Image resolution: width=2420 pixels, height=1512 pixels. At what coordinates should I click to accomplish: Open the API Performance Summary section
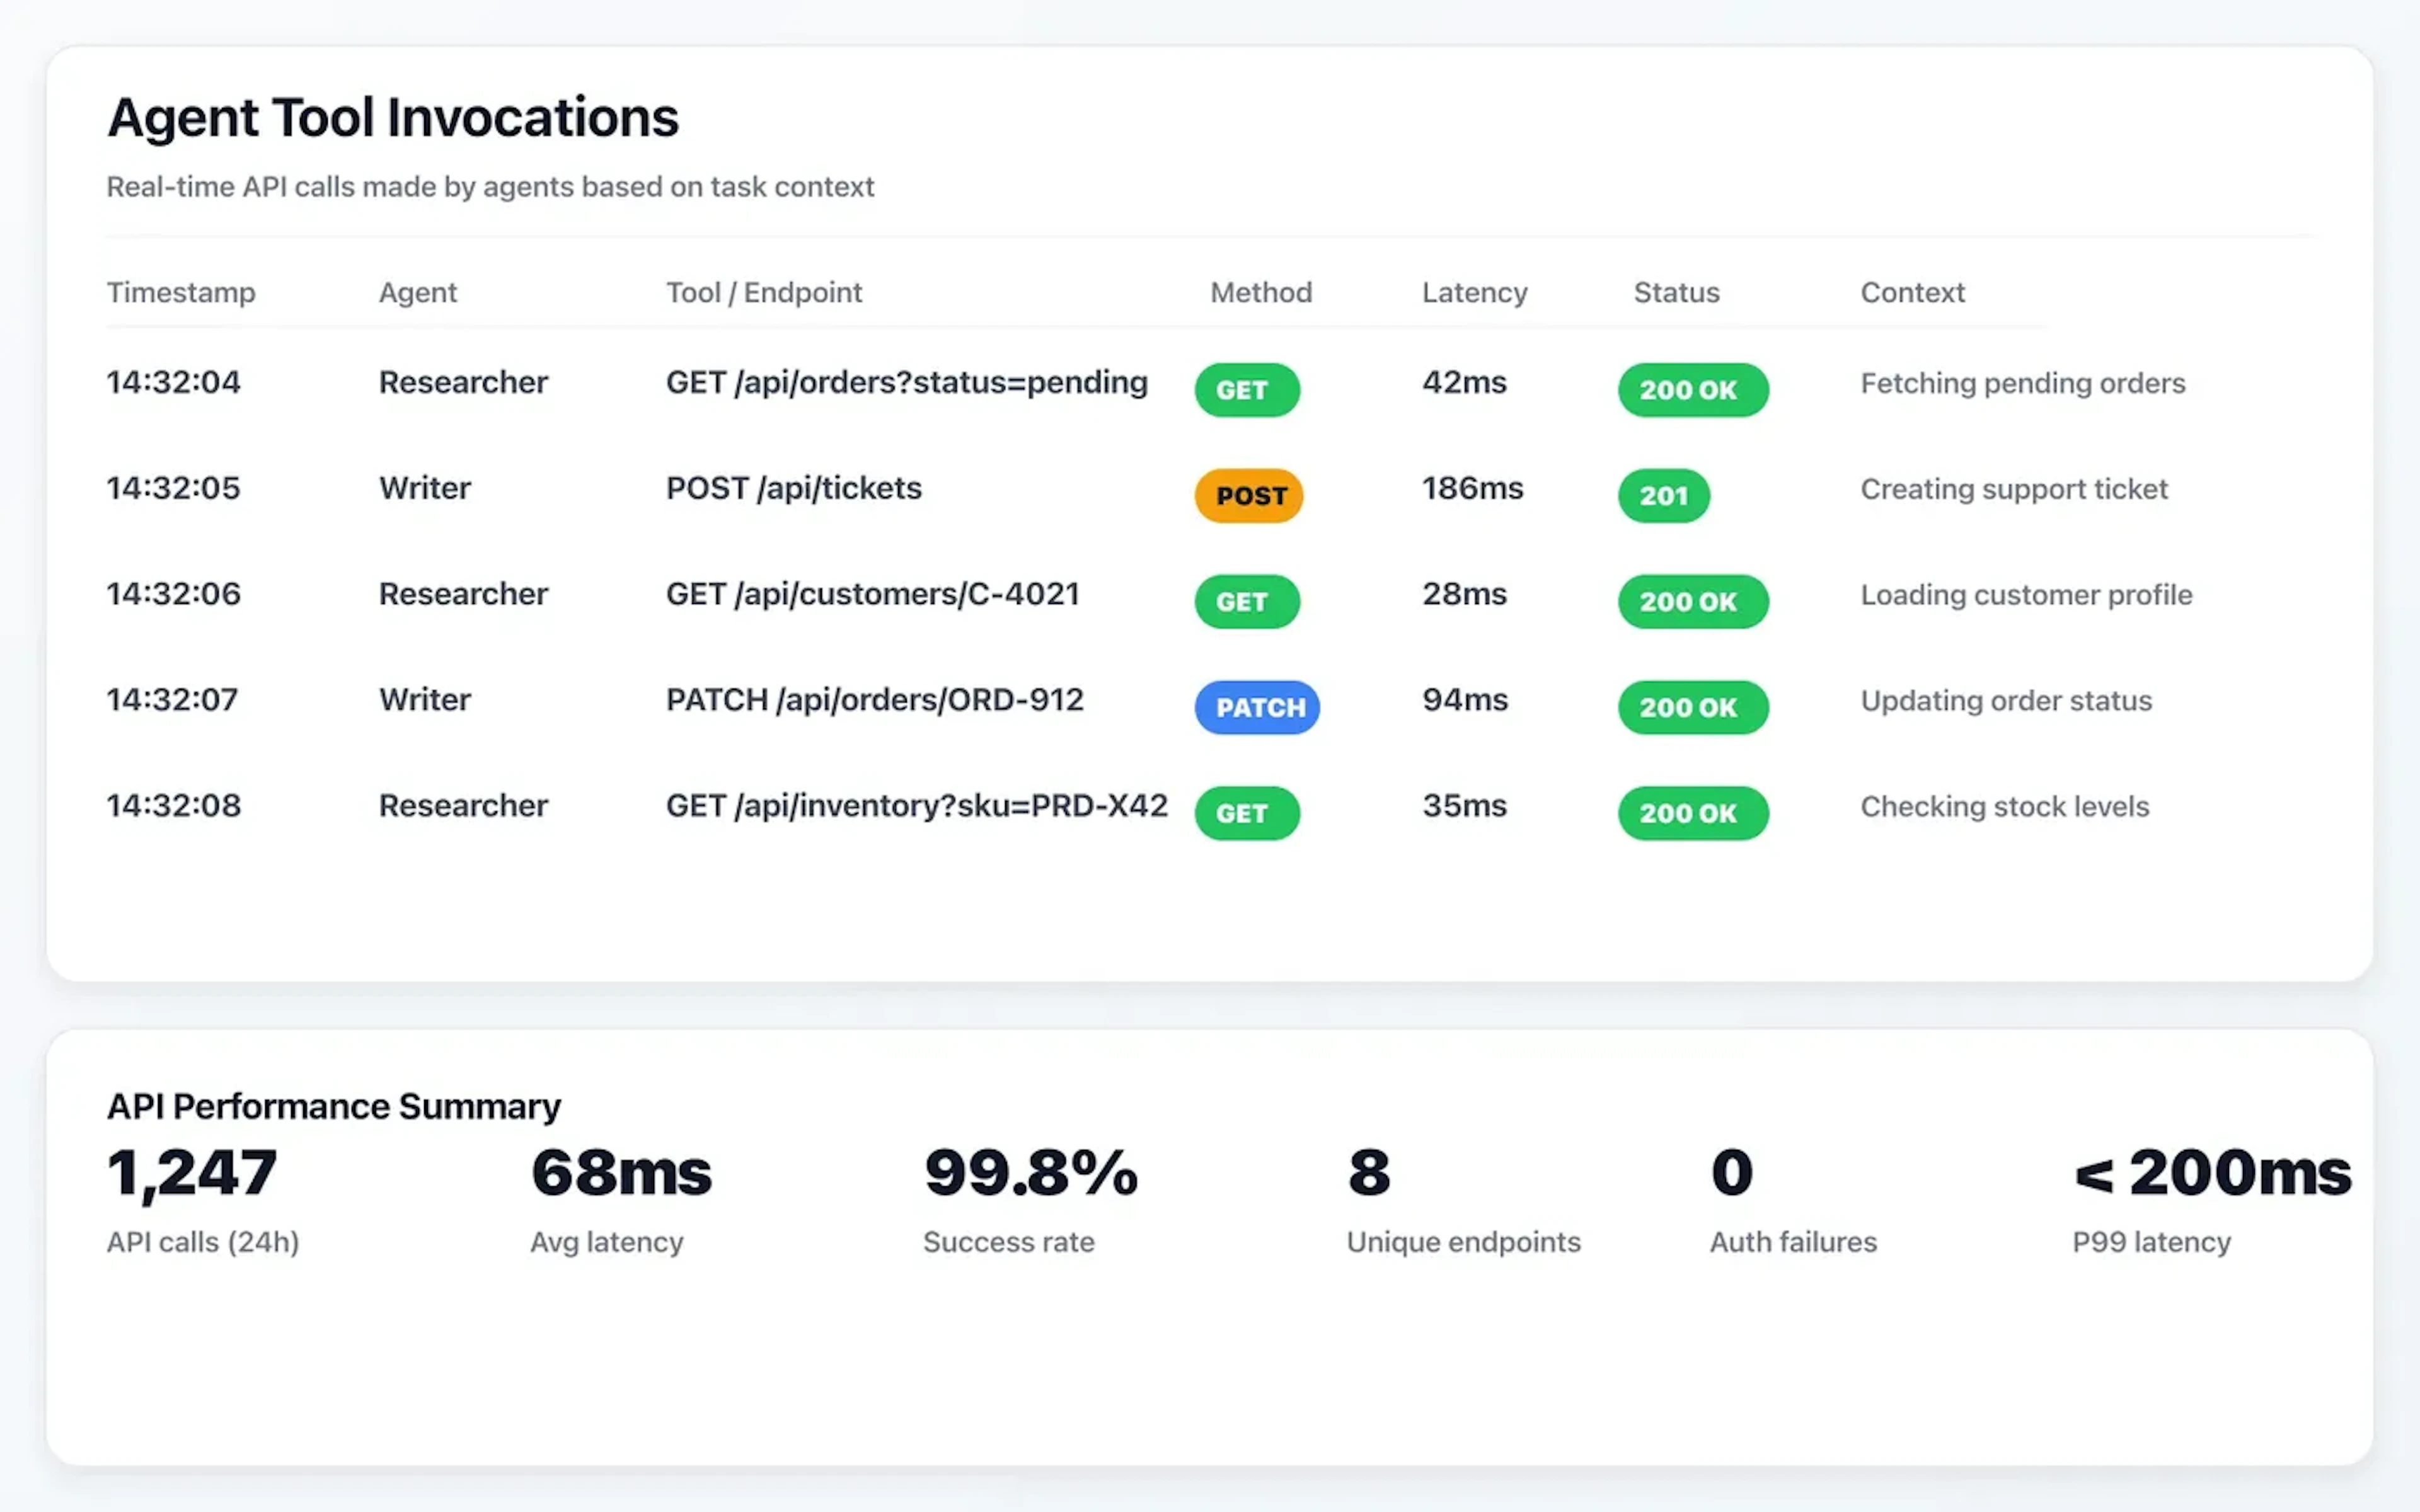pyautogui.click(x=333, y=1107)
